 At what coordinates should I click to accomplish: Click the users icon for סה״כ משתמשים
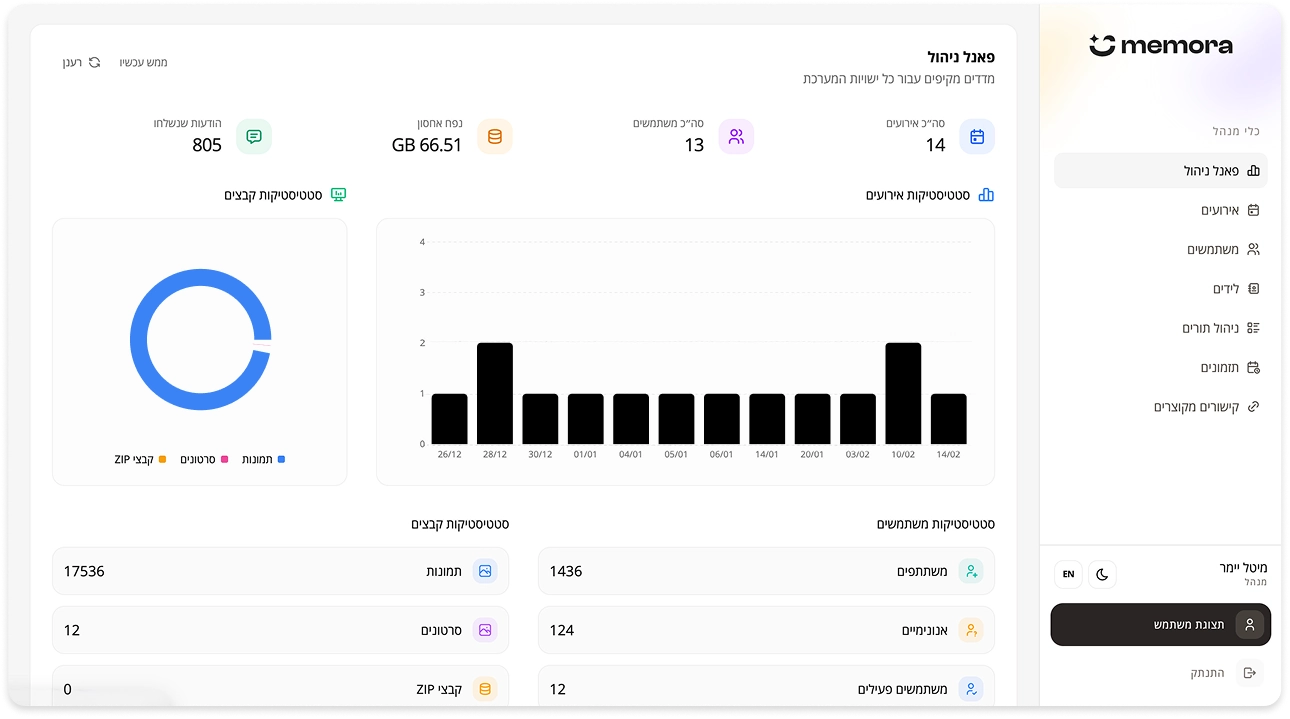tap(736, 137)
